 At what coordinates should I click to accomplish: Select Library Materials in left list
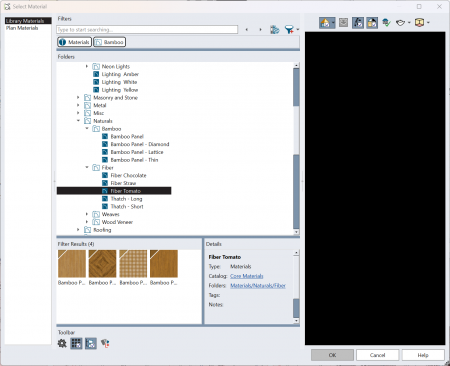click(28, 21)
